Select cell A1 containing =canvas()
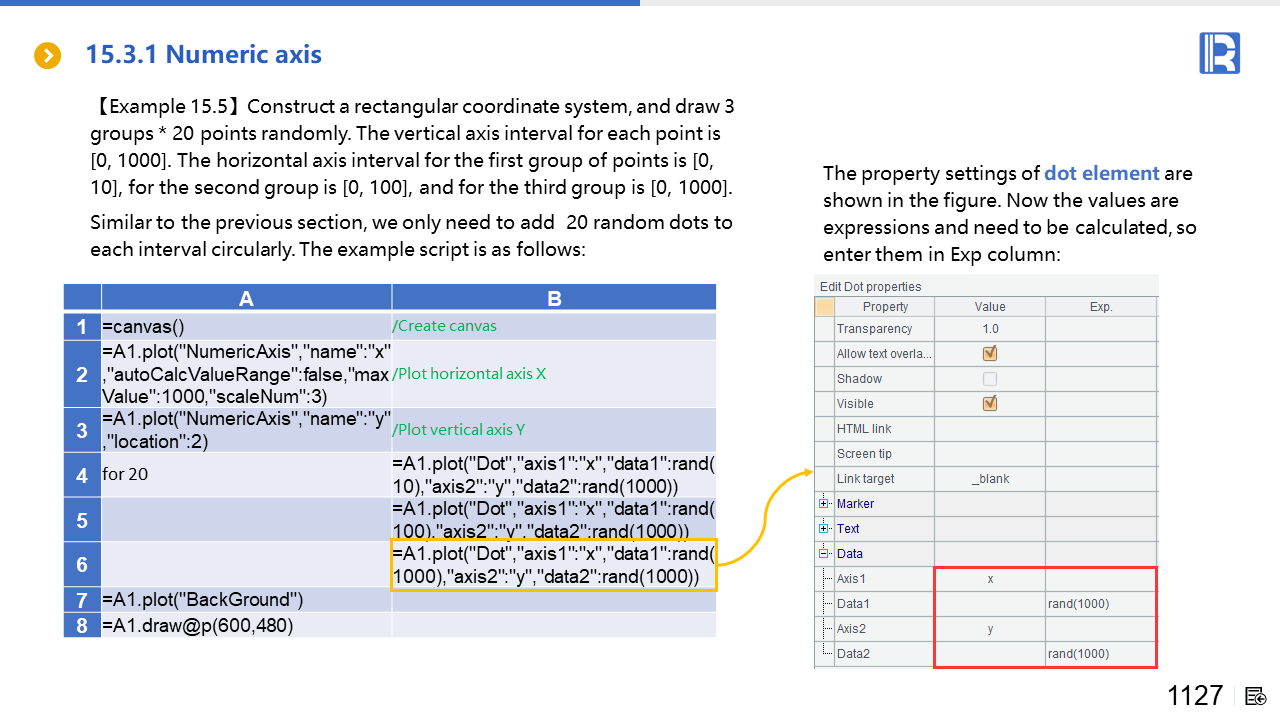Screen dimensions: 1280x720 (x=246, y=326)
